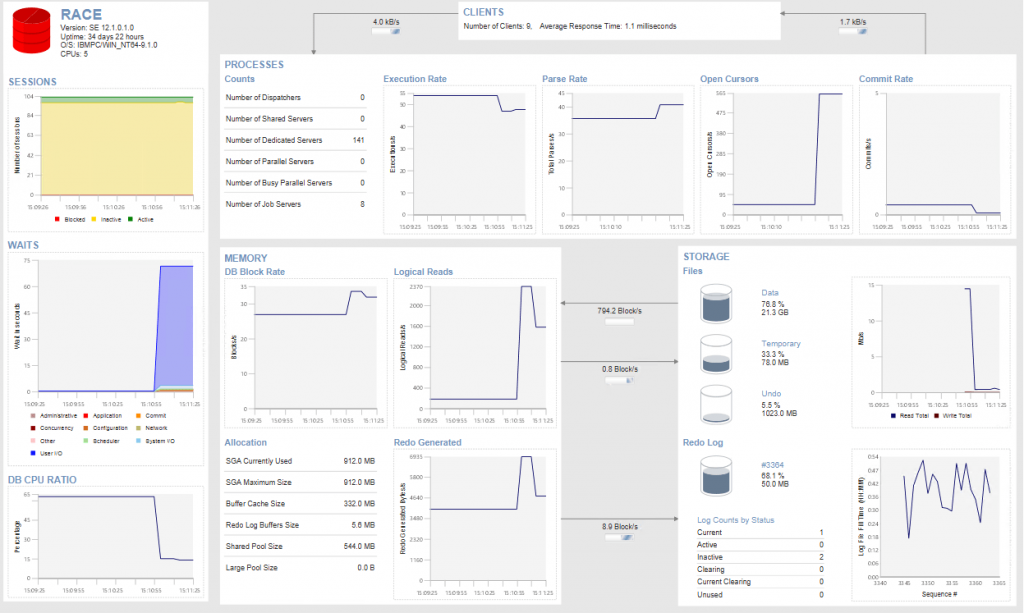Click the Shared Pool Size row
1024x613 pixels.
pyautogui.click(x=300, y=546)
